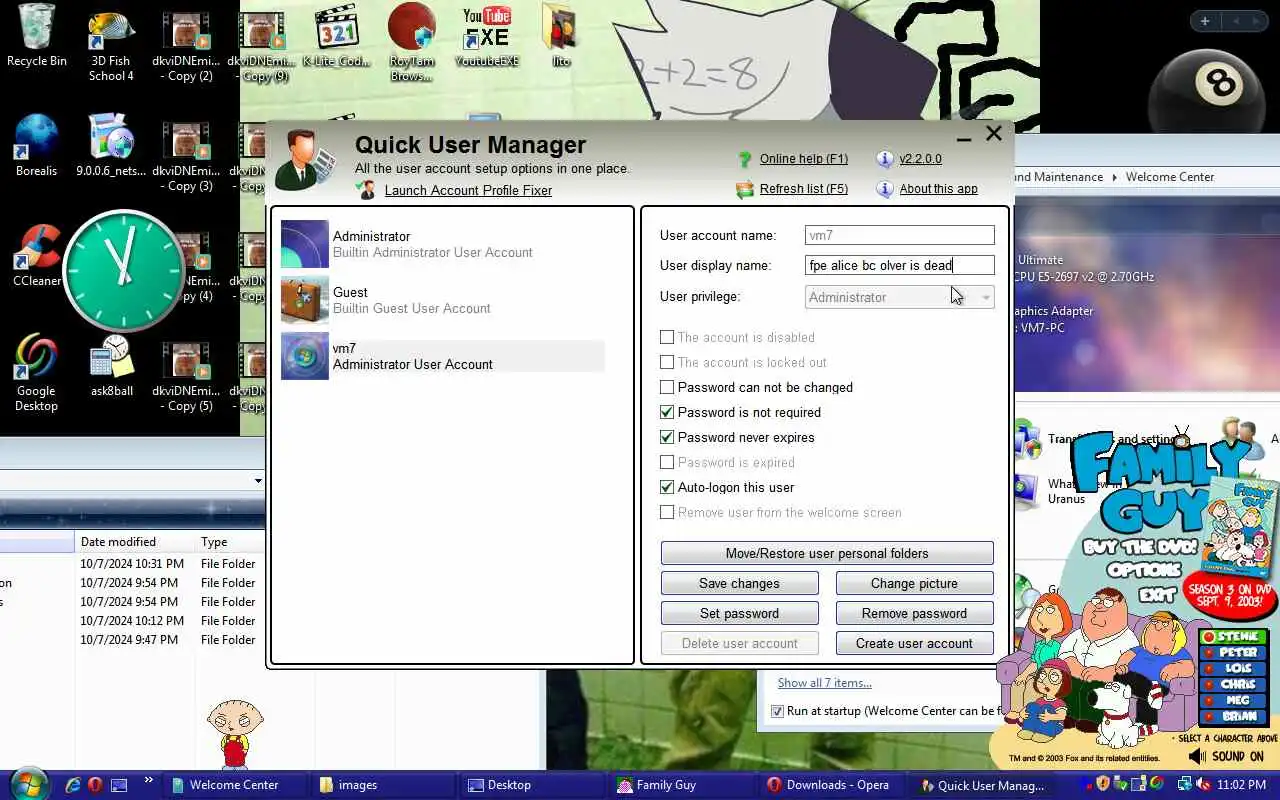The height and width of the screenshot is (800, 1280).
Task: Click Create user account button
Action: click(914, 643)
